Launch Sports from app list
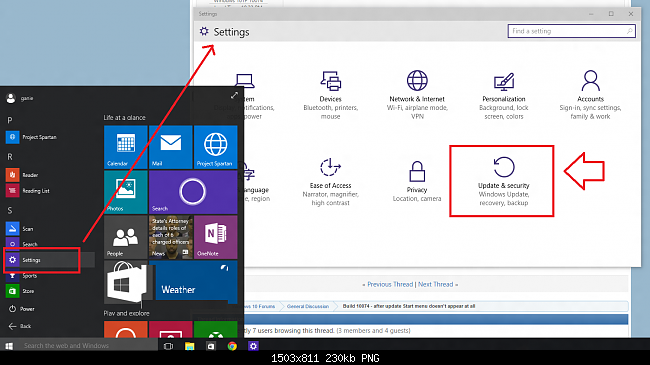Viewport: 650px width, 365px height. tap(22, 275)
